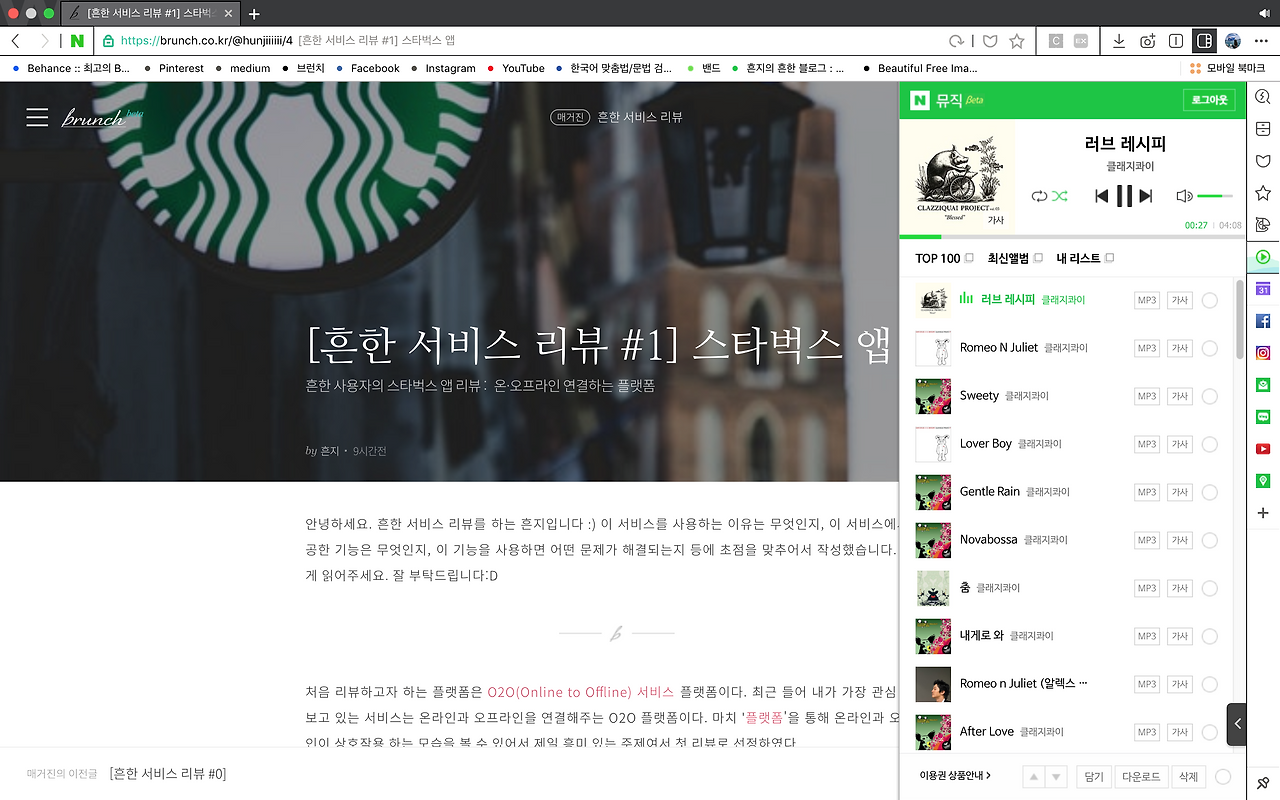The image size is (1280, 800).
Task: Select the shuffle playback icon
Action: click(1057, 196)
